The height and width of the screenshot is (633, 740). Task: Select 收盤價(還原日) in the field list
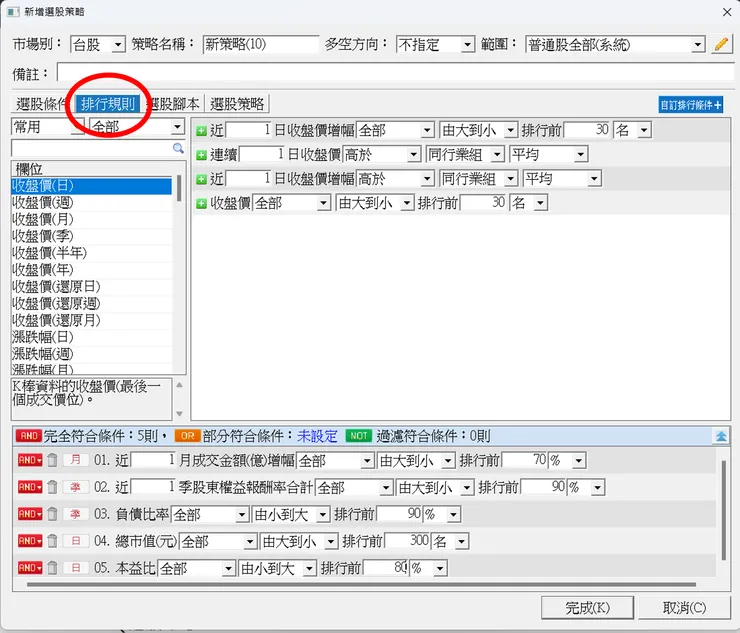point(92,287)
